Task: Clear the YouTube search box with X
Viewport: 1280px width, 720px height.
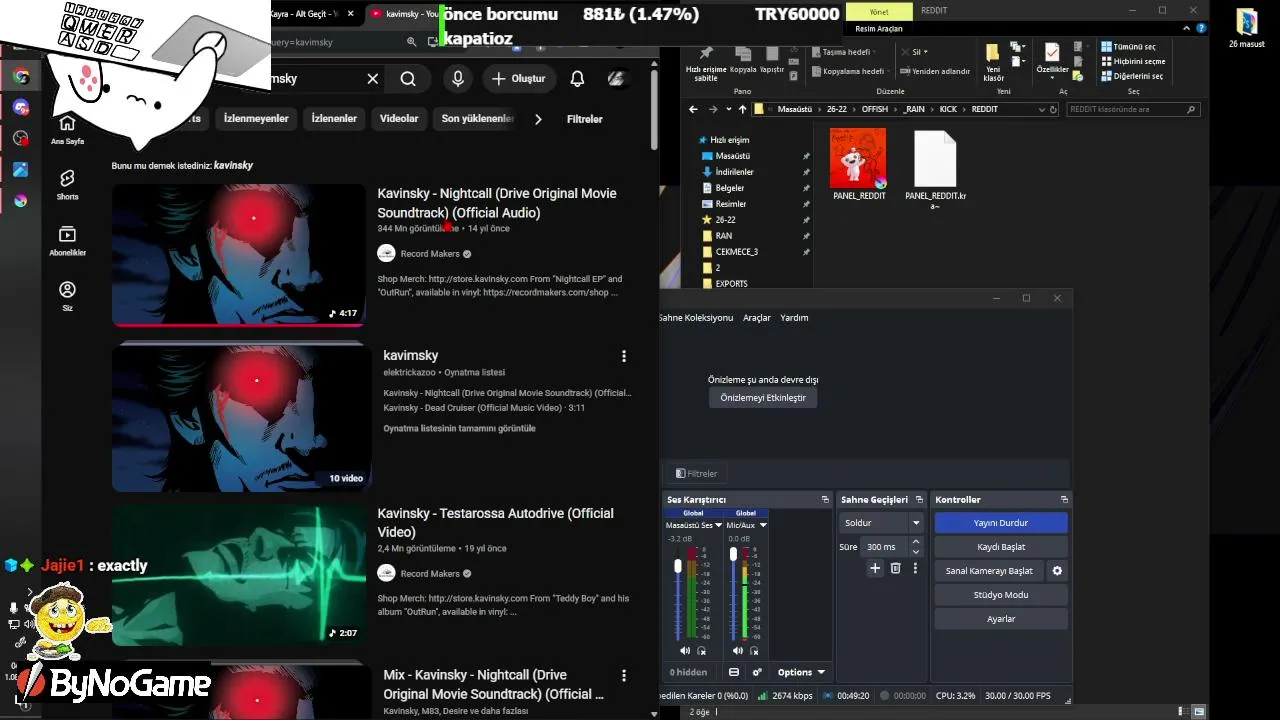Action: point(372,79)
